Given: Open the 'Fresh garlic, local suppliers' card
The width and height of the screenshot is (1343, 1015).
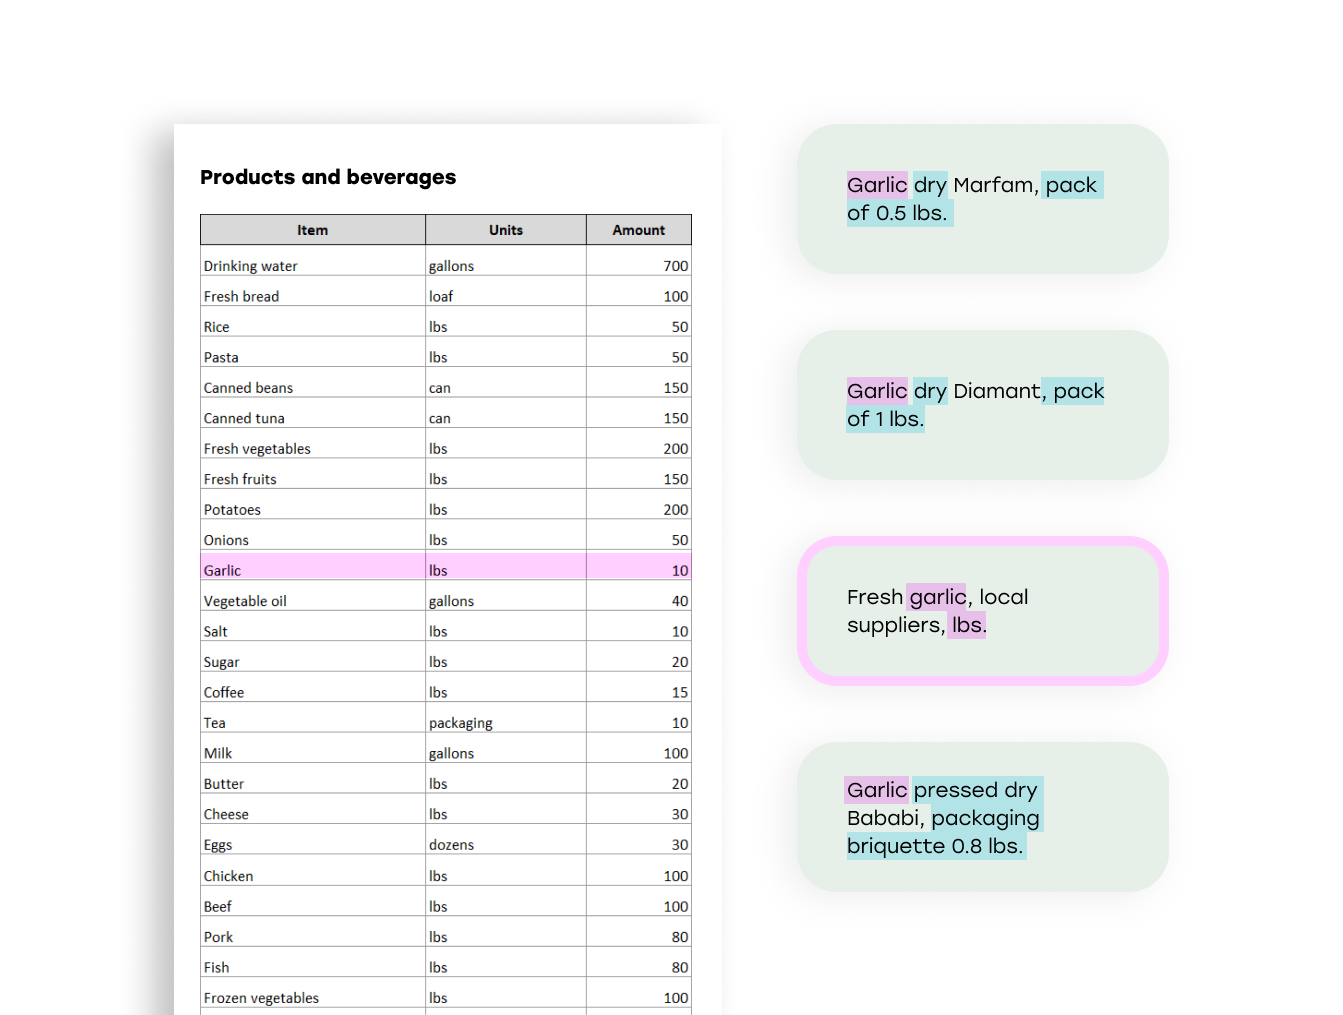Looking at the screenshot, I should (x=983, y=611).
